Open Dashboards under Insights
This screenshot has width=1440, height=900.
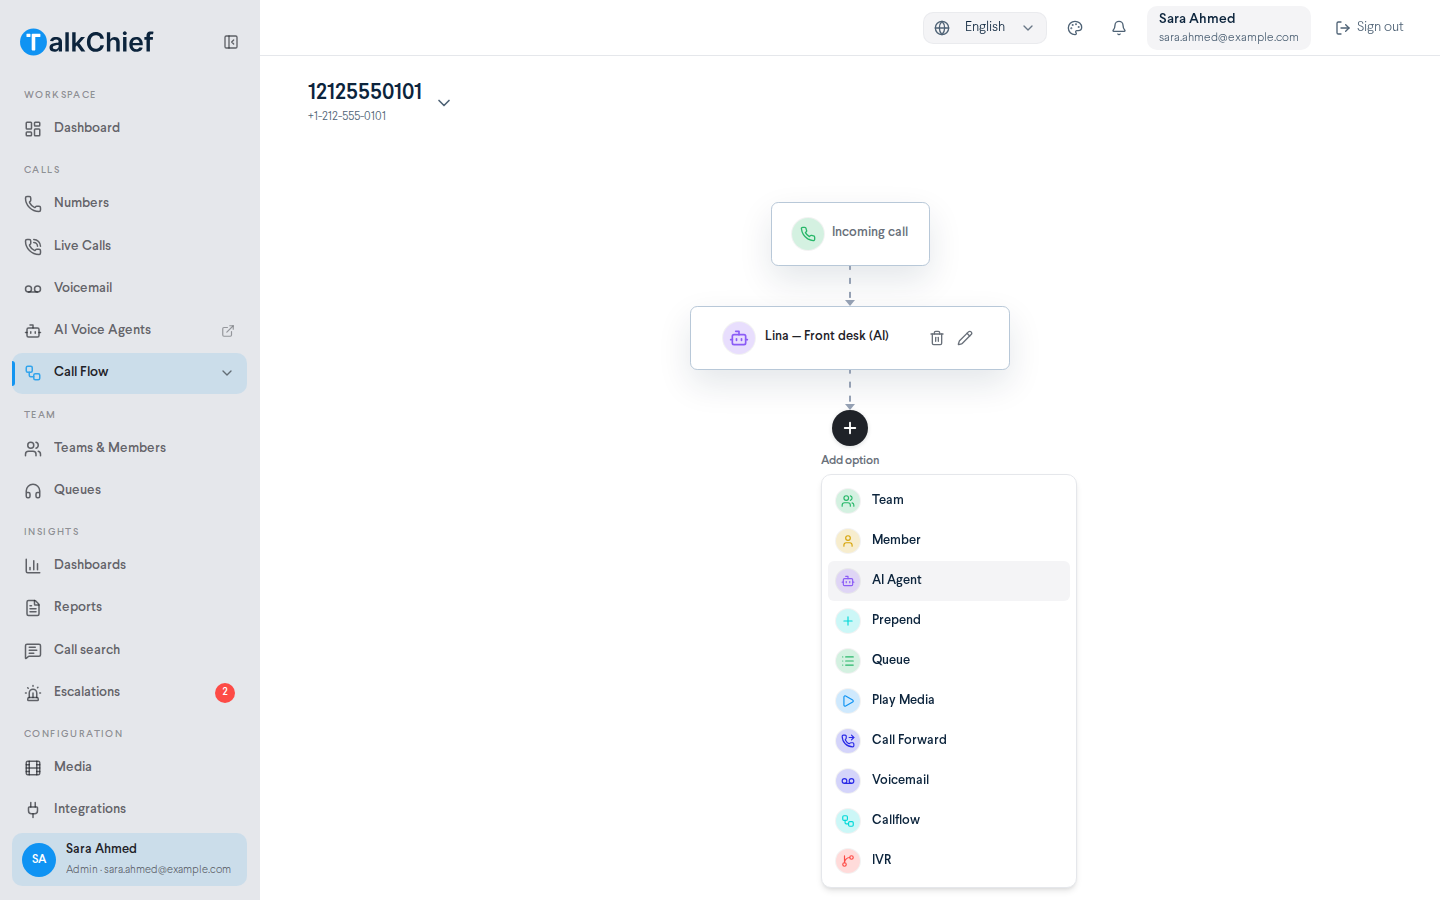pyautogui.click(x=129, y=565)
